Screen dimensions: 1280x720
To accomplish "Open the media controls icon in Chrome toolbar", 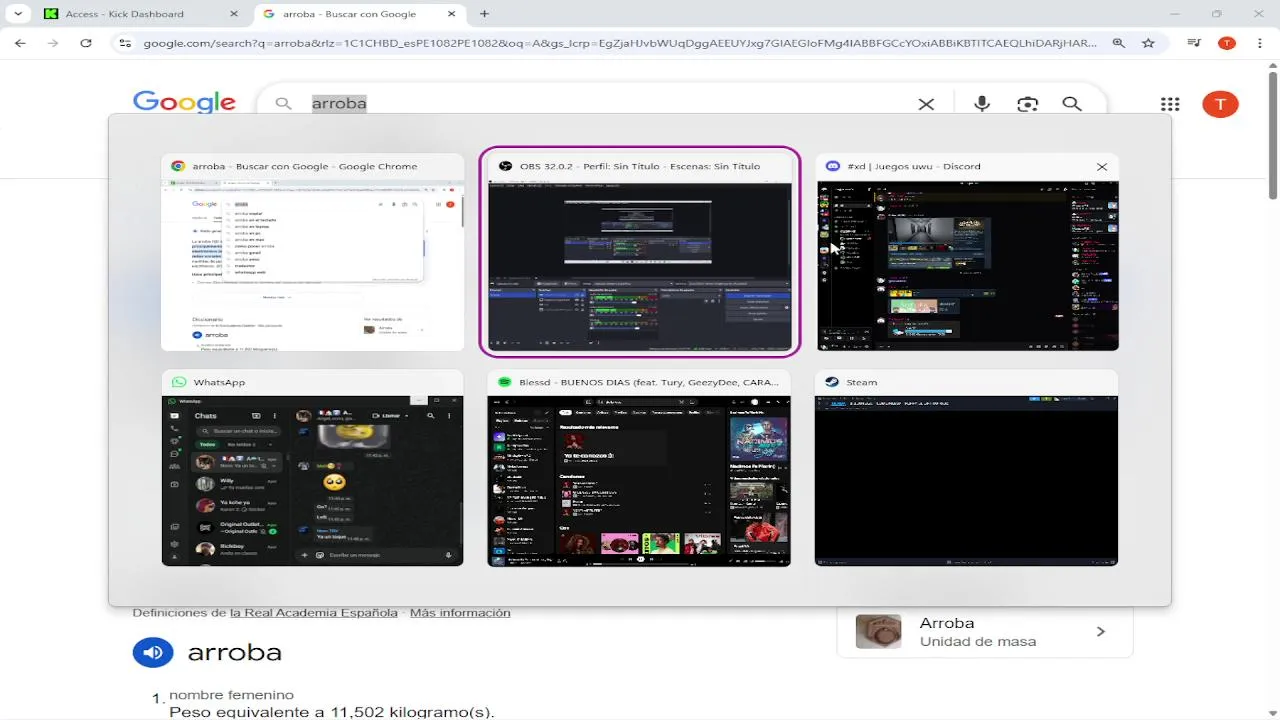I will pos(1194,43).
